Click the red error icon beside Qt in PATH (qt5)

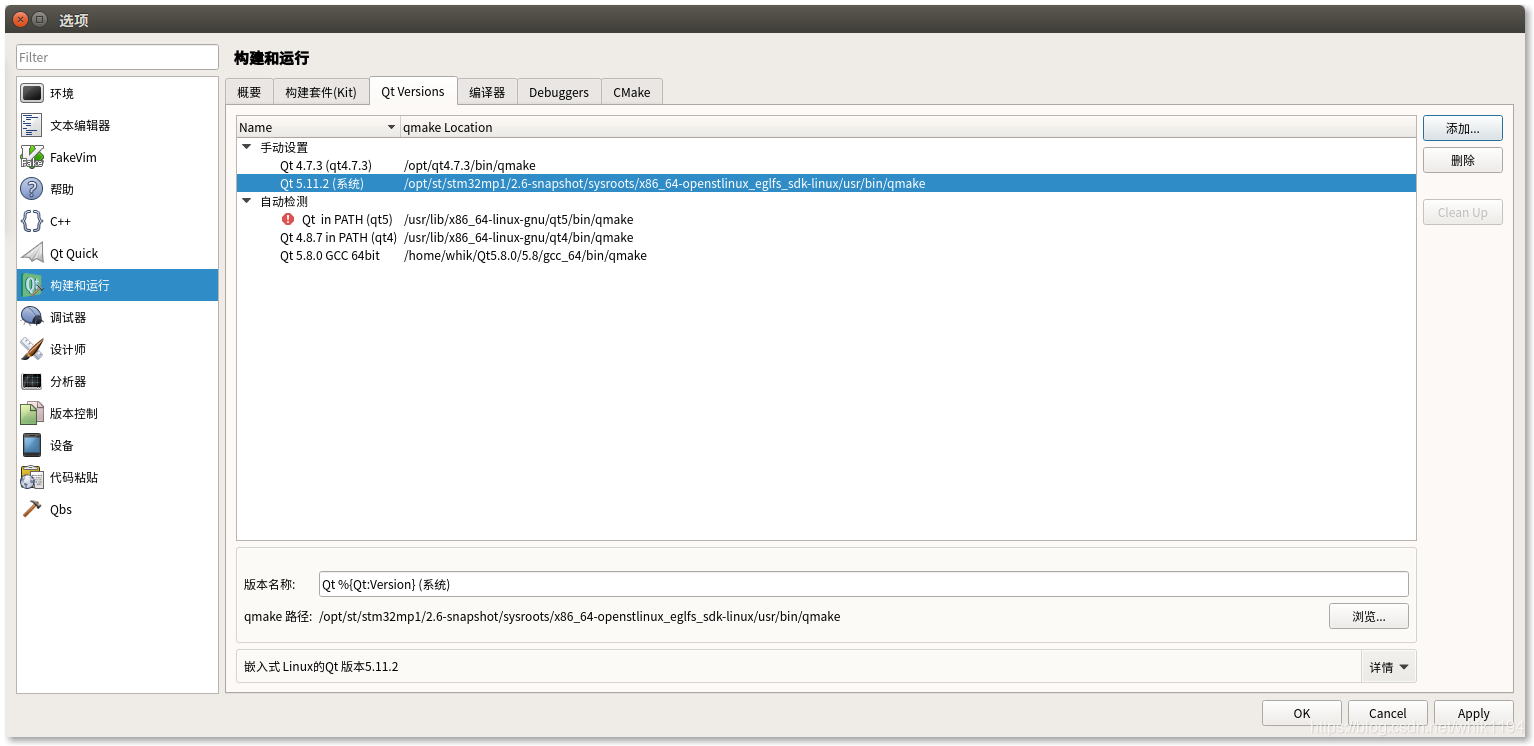(x=289, y=219)
